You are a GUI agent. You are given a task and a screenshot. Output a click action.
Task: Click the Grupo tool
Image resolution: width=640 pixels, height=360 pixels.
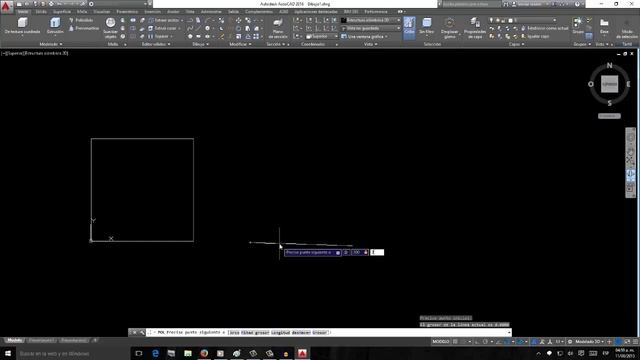point(578,25)
